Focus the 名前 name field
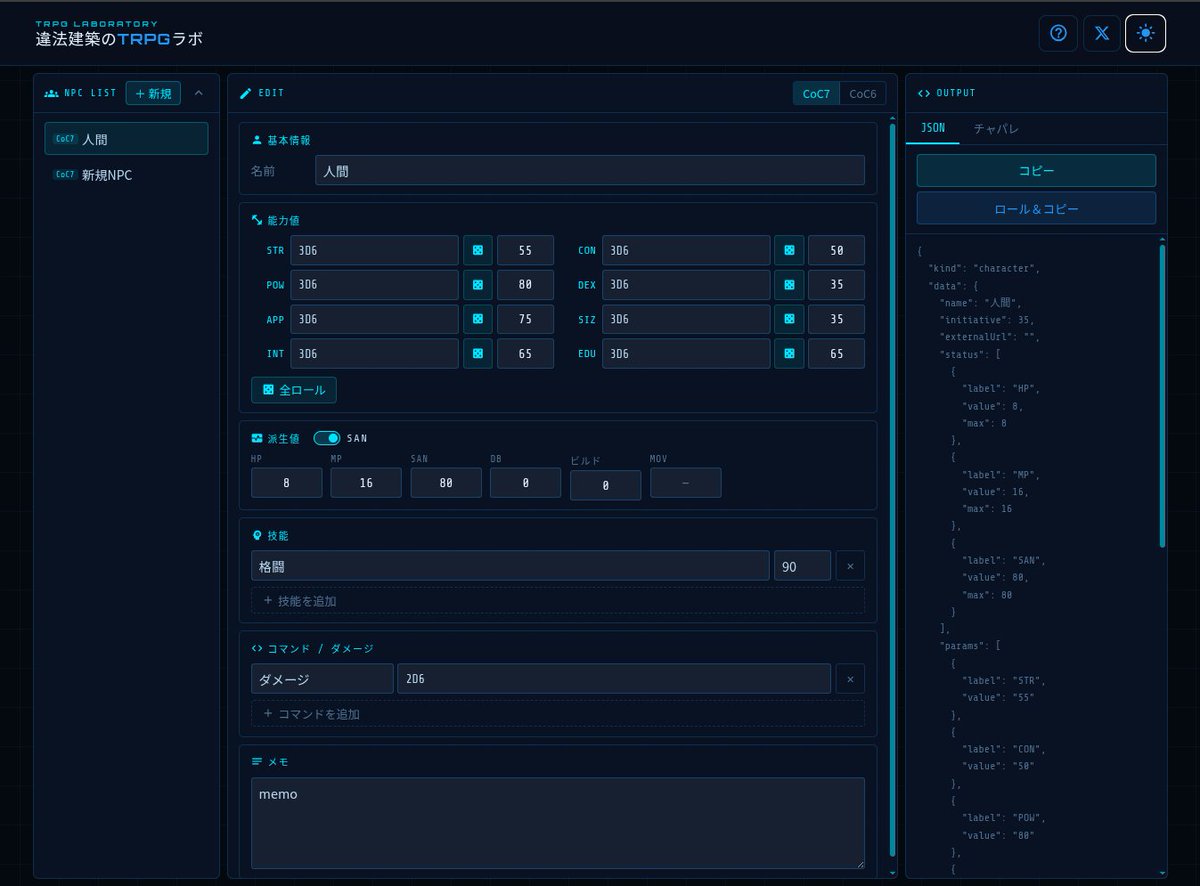This screenshot has height=886, width=1200. point(590,171)
